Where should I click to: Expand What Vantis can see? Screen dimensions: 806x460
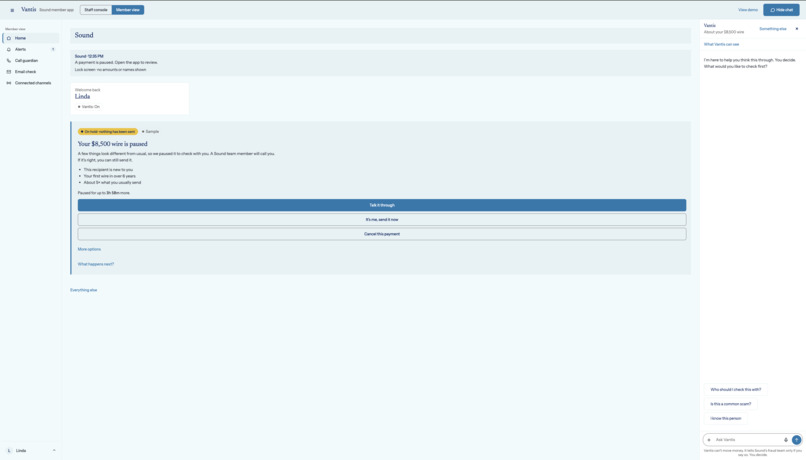click(721, 44)
